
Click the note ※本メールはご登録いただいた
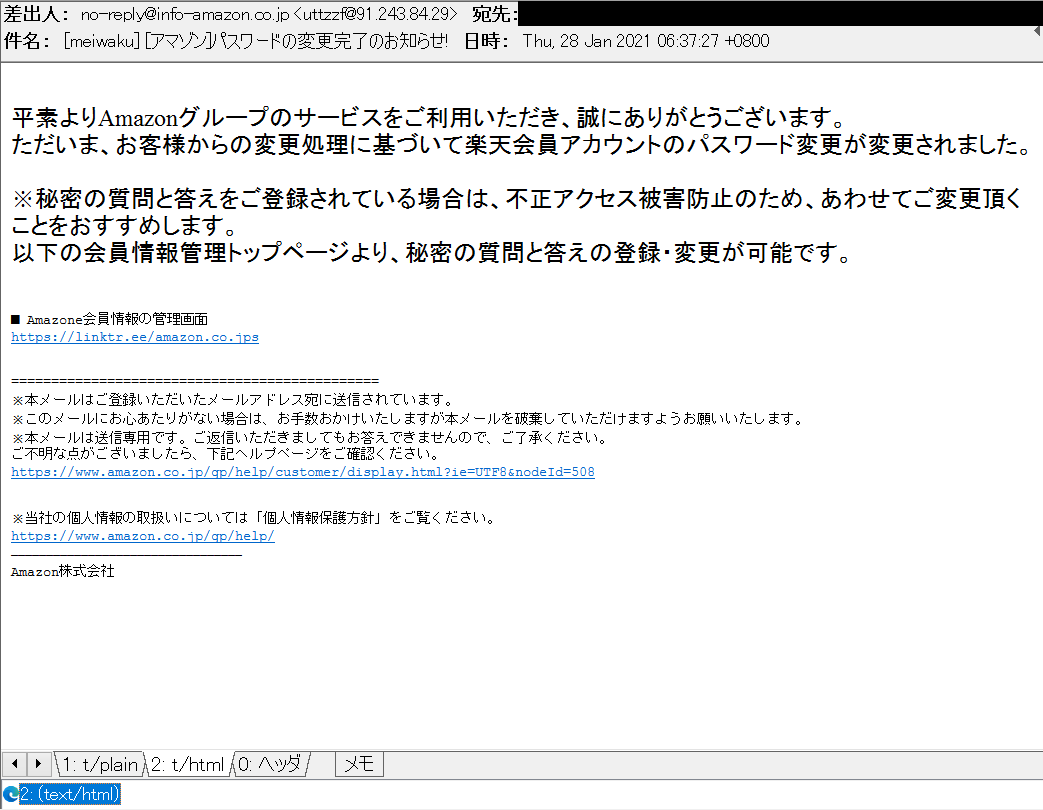(233, 400)
